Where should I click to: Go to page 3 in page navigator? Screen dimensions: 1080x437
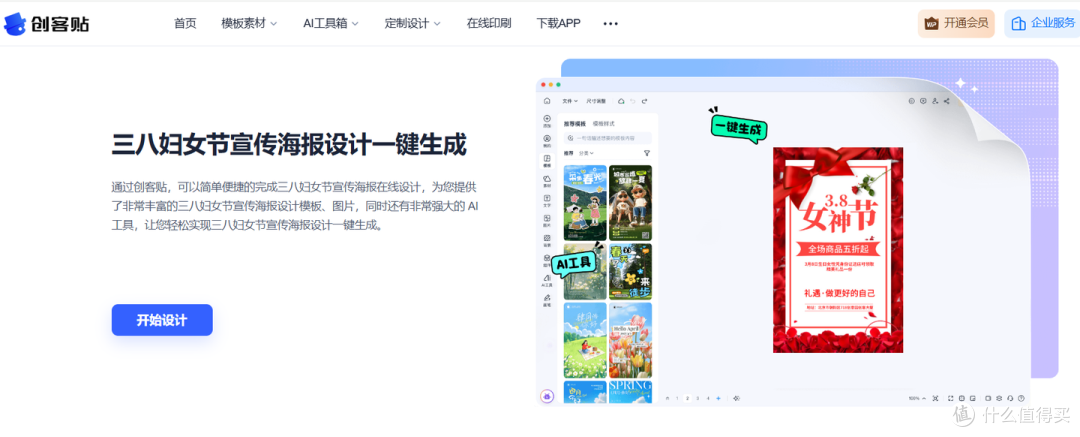[x=698, y=398]
